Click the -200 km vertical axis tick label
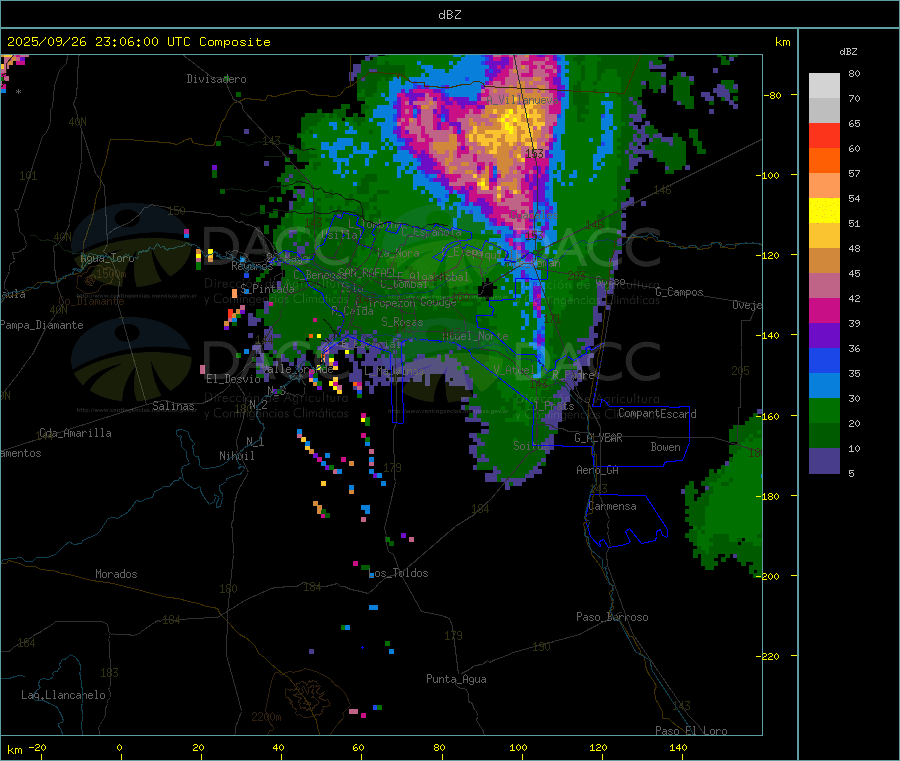 pos(768,576)
